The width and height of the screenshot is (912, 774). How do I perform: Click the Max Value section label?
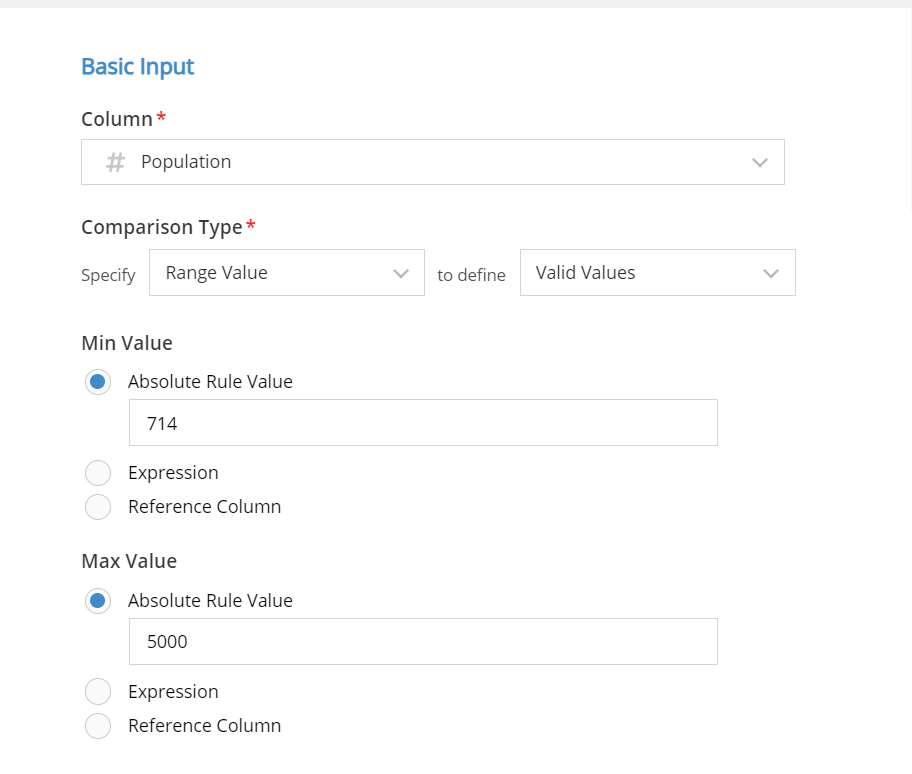coord(129,561)
